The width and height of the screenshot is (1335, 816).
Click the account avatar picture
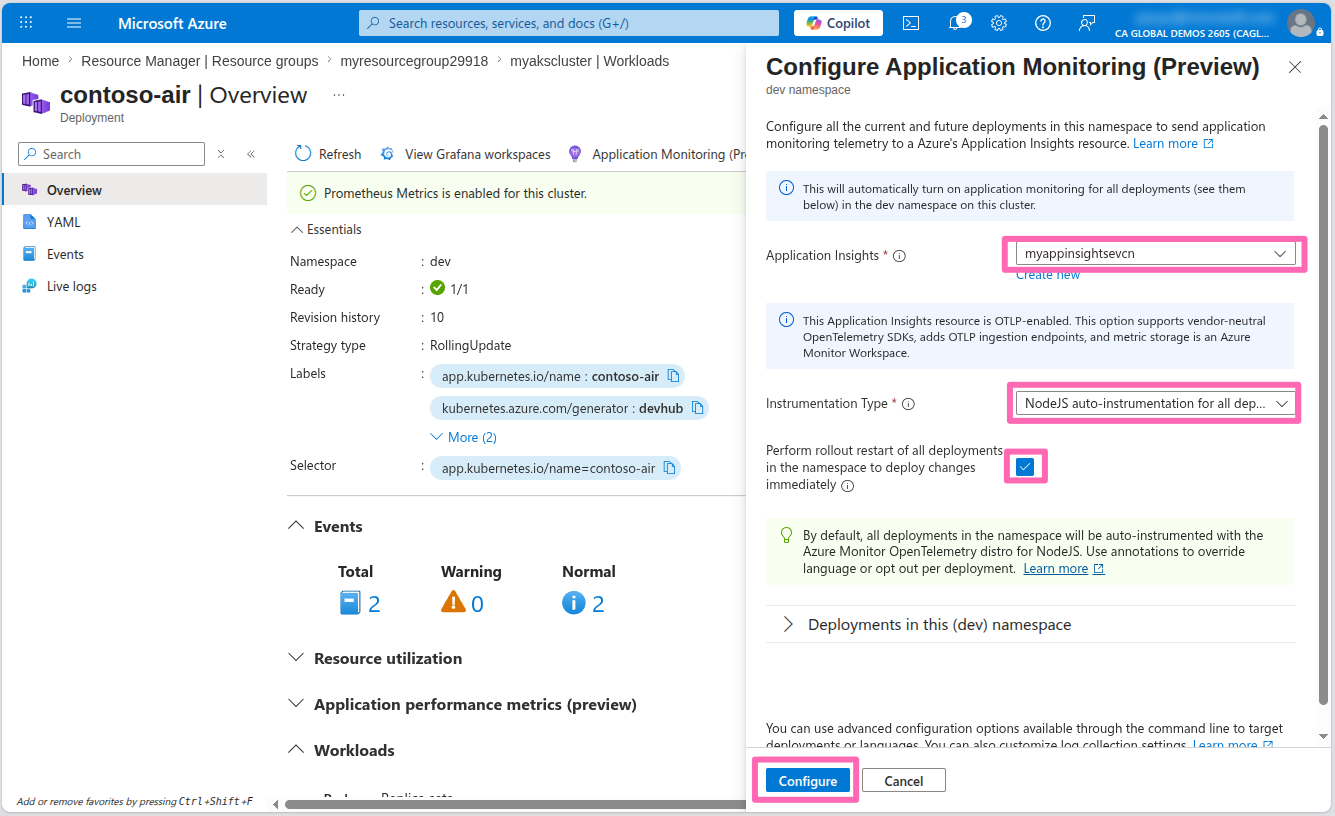1301,22
